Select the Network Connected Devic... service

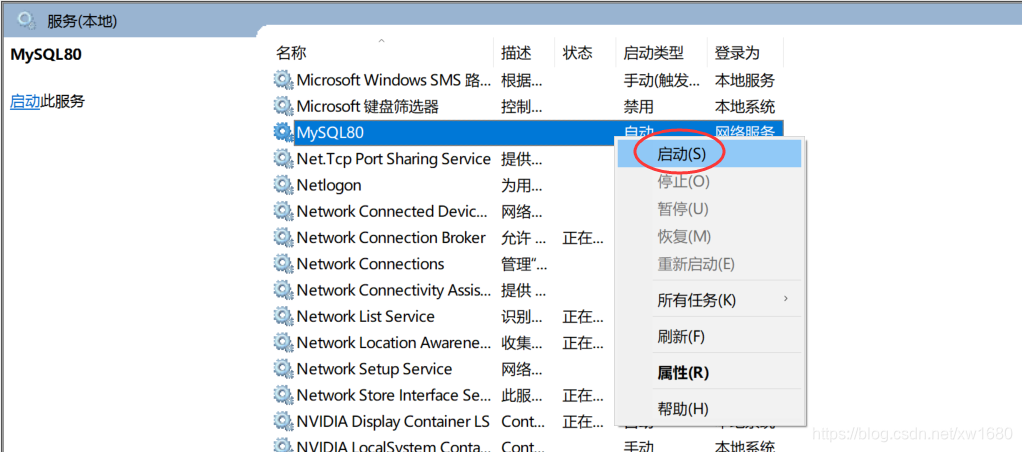(x=392, y=211)
